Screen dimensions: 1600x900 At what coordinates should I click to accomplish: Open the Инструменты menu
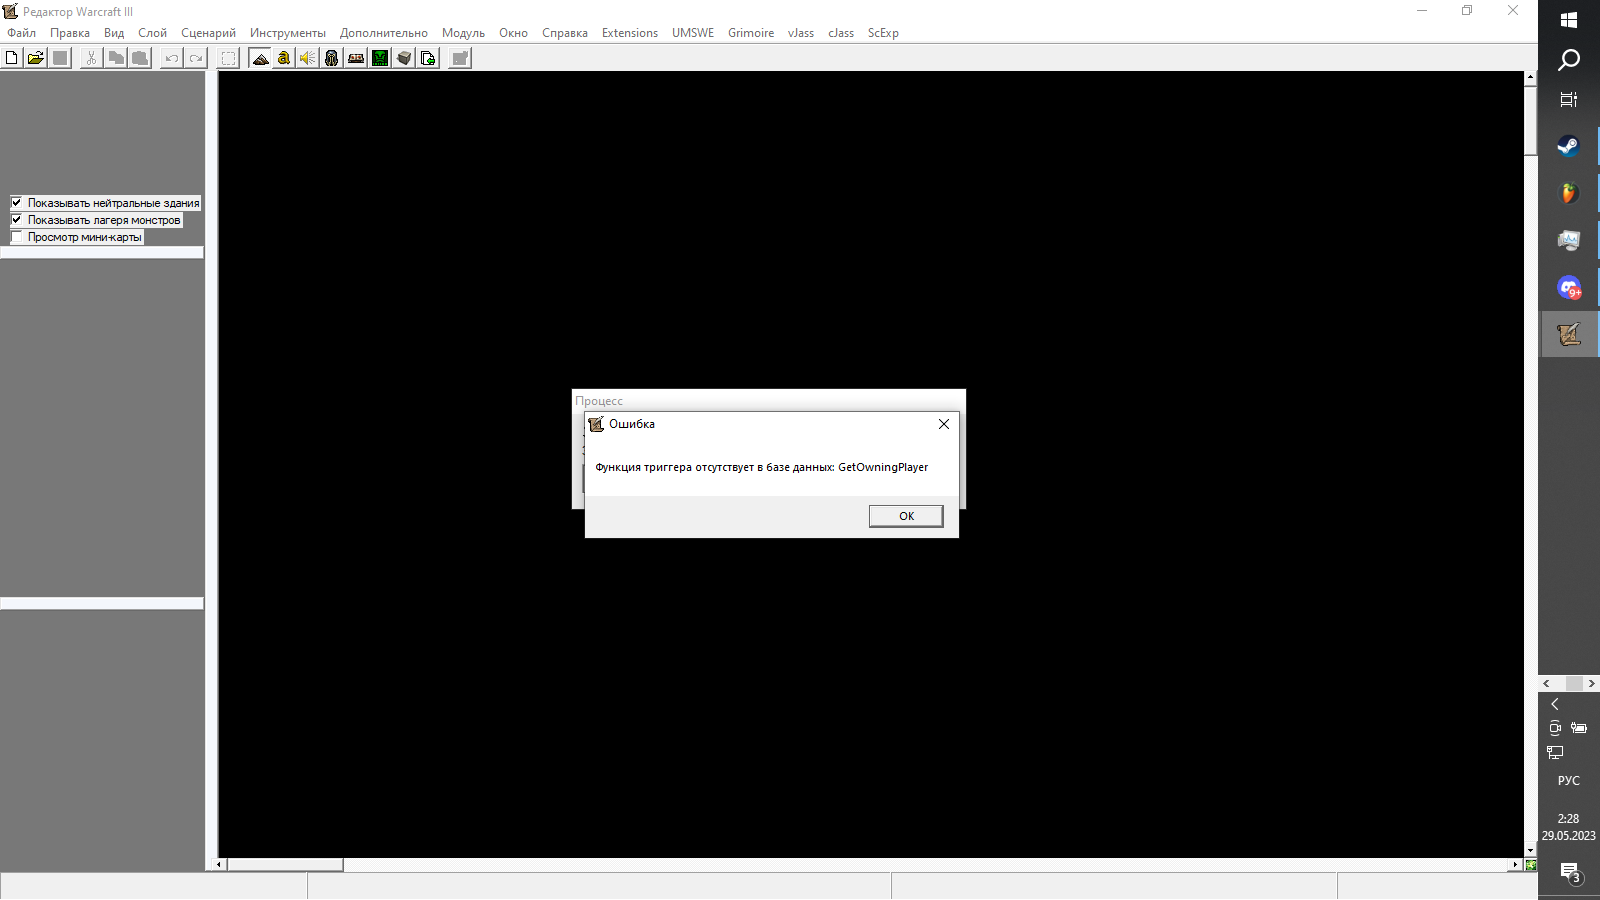288,33
